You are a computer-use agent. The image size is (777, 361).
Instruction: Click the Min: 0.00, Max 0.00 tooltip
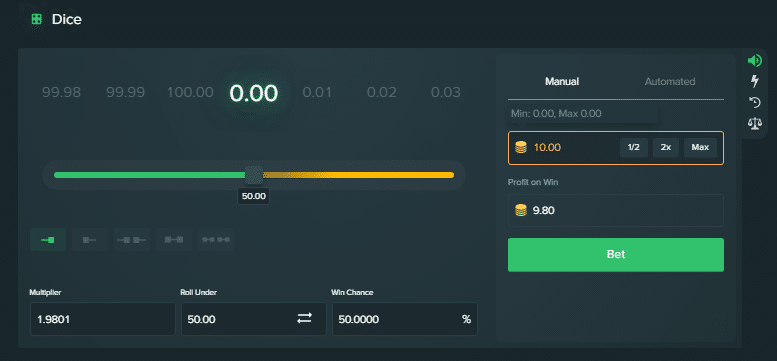pyautogui.click(x=583, y=114)
